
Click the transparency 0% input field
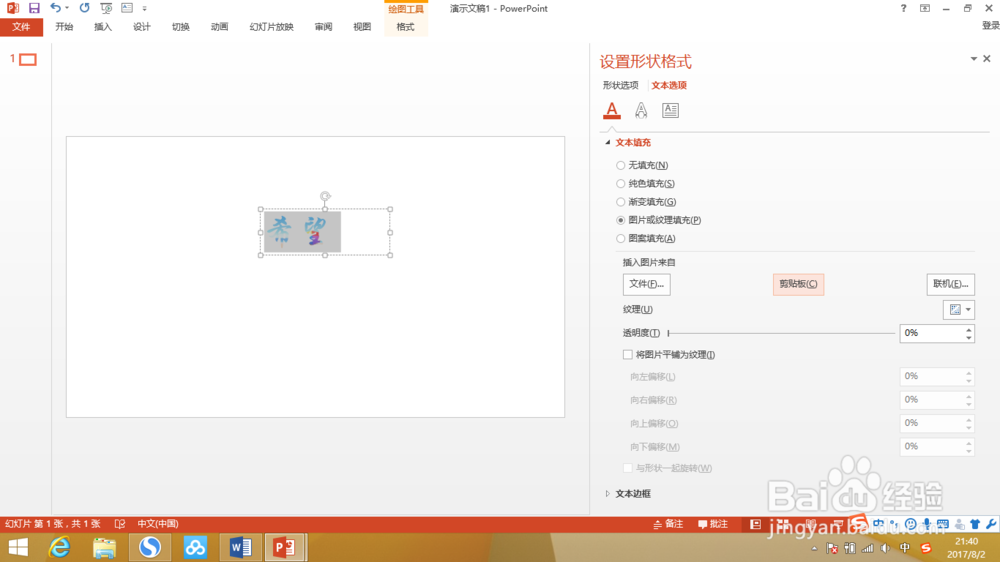932,333
